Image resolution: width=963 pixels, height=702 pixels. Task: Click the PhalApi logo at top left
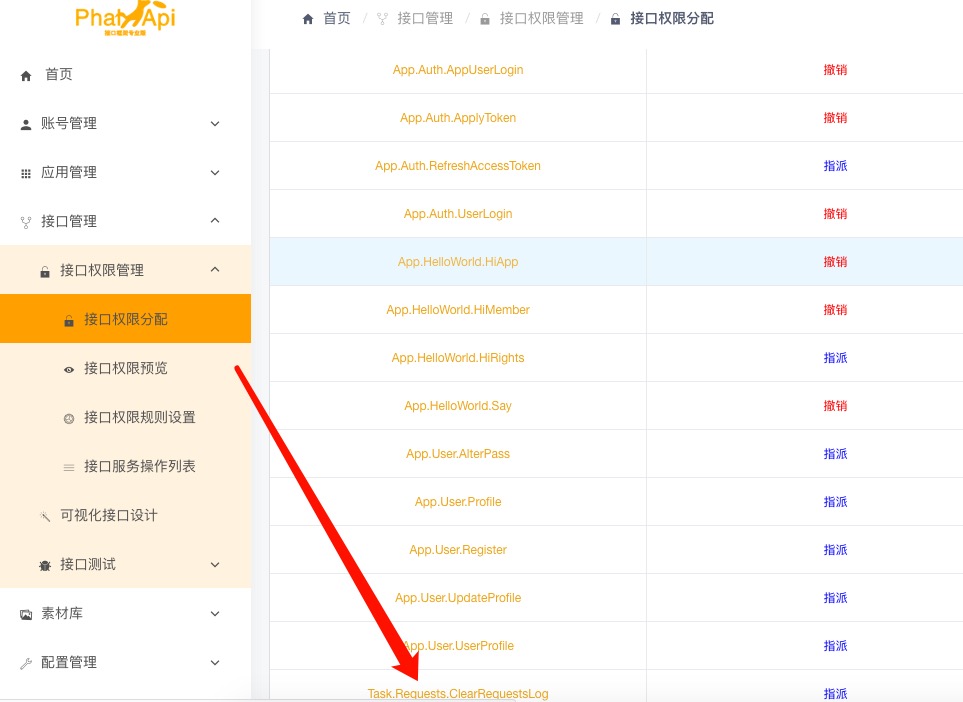point(125,18)
